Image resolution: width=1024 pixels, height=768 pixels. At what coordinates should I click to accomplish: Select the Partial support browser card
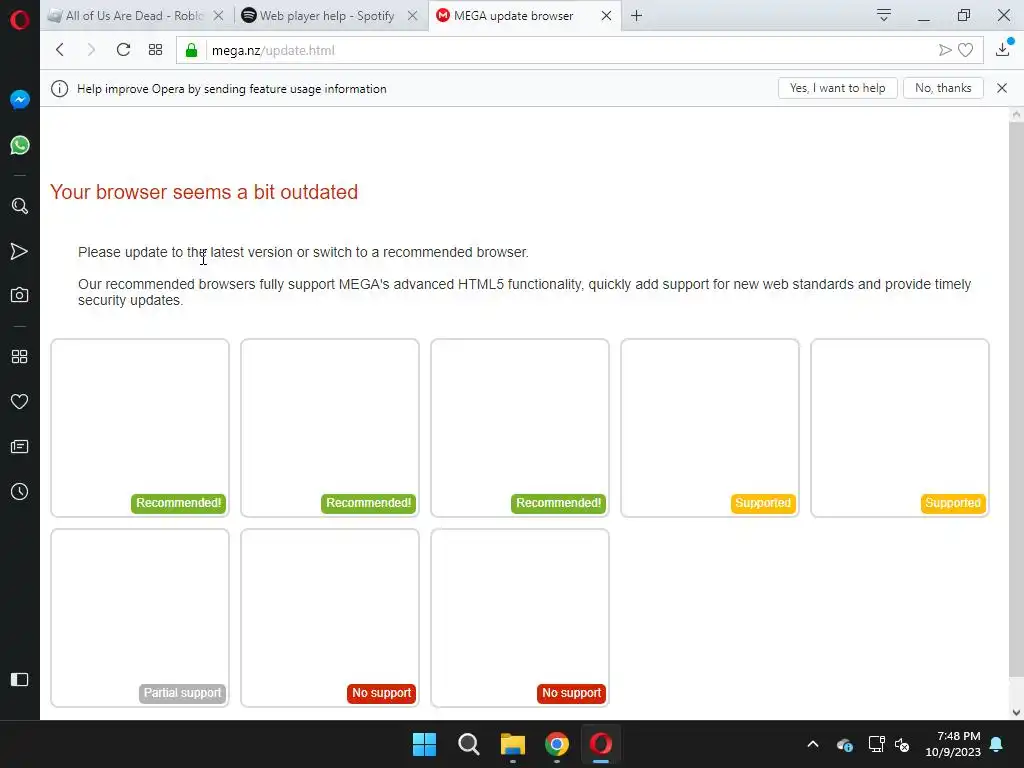point(140,618)
